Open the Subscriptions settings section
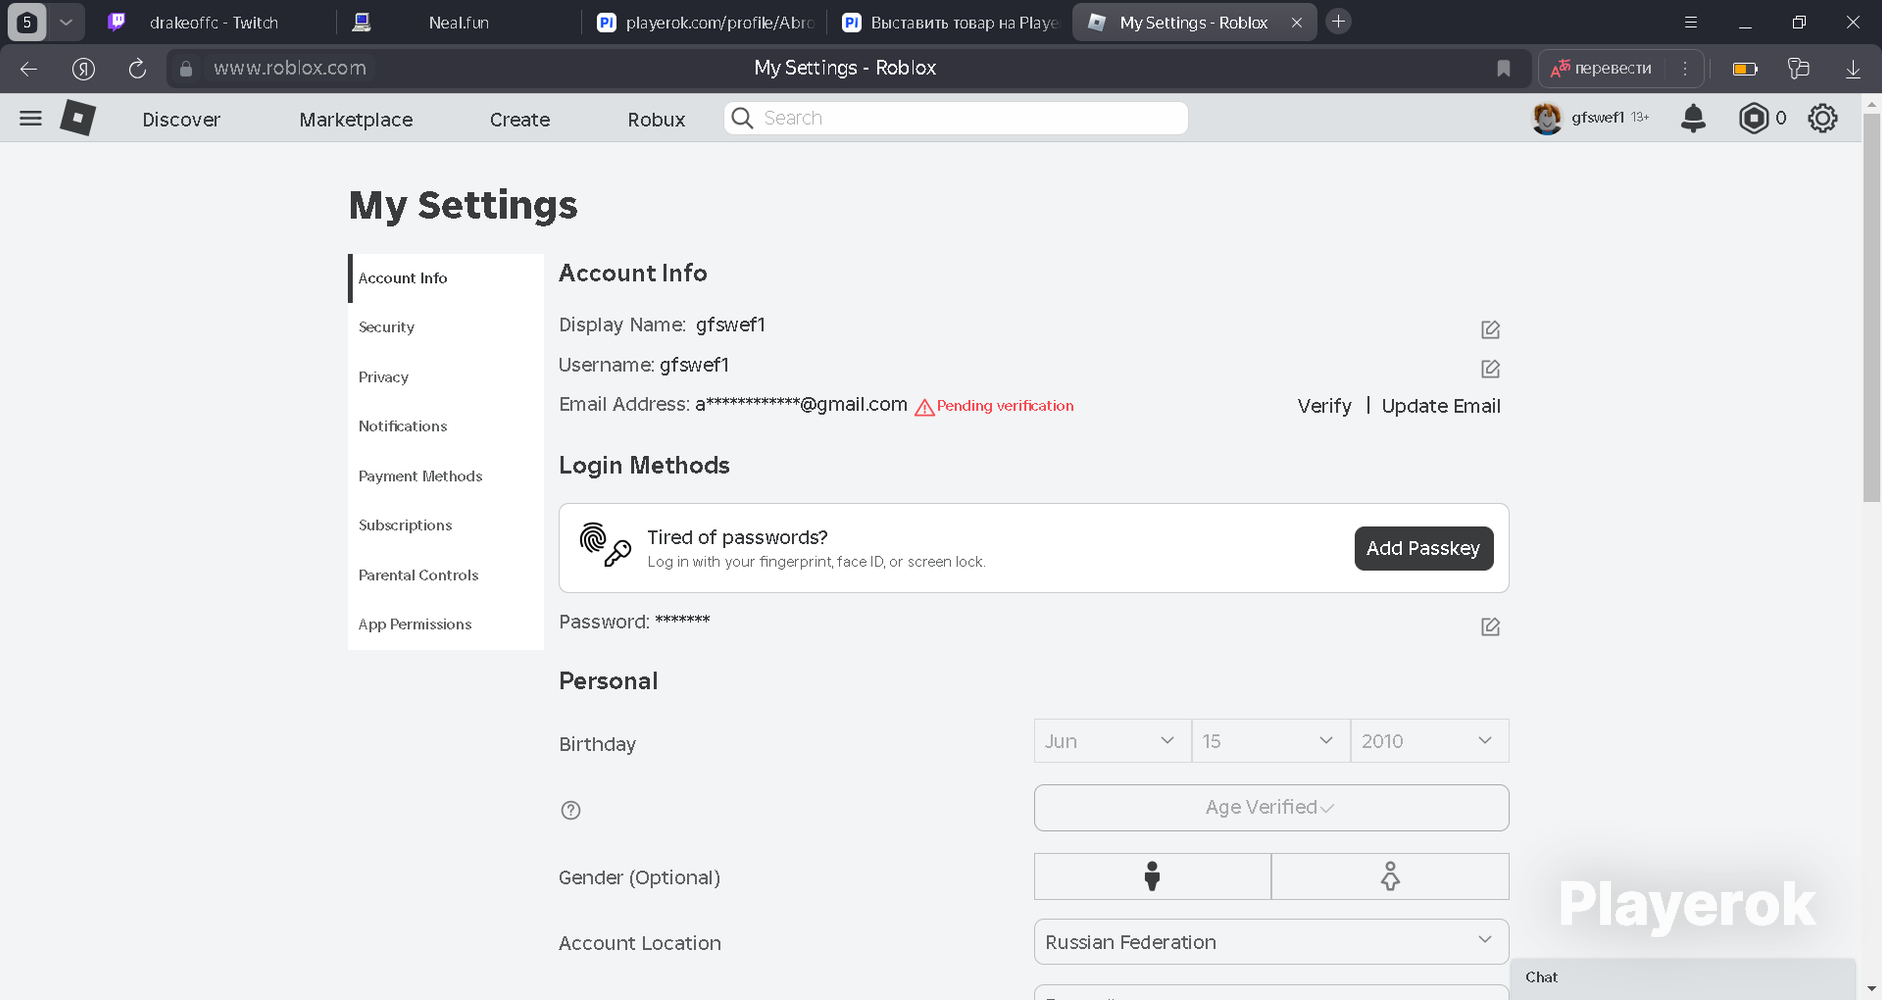The height and width of the screenshot is (1000, 1882). point(446,525)
